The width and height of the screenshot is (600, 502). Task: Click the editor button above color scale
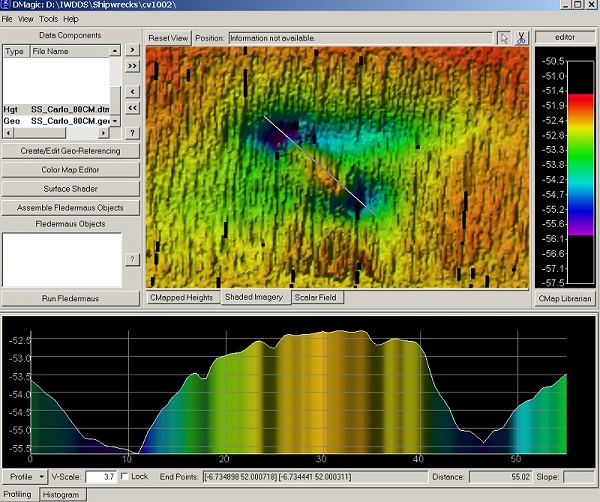pyautogui.click(x=565, y=37)
